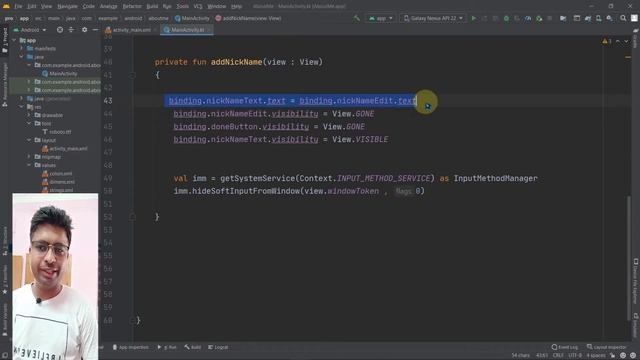Open the Run tool window button
The image size is (640, 360).
coord(167,347)
